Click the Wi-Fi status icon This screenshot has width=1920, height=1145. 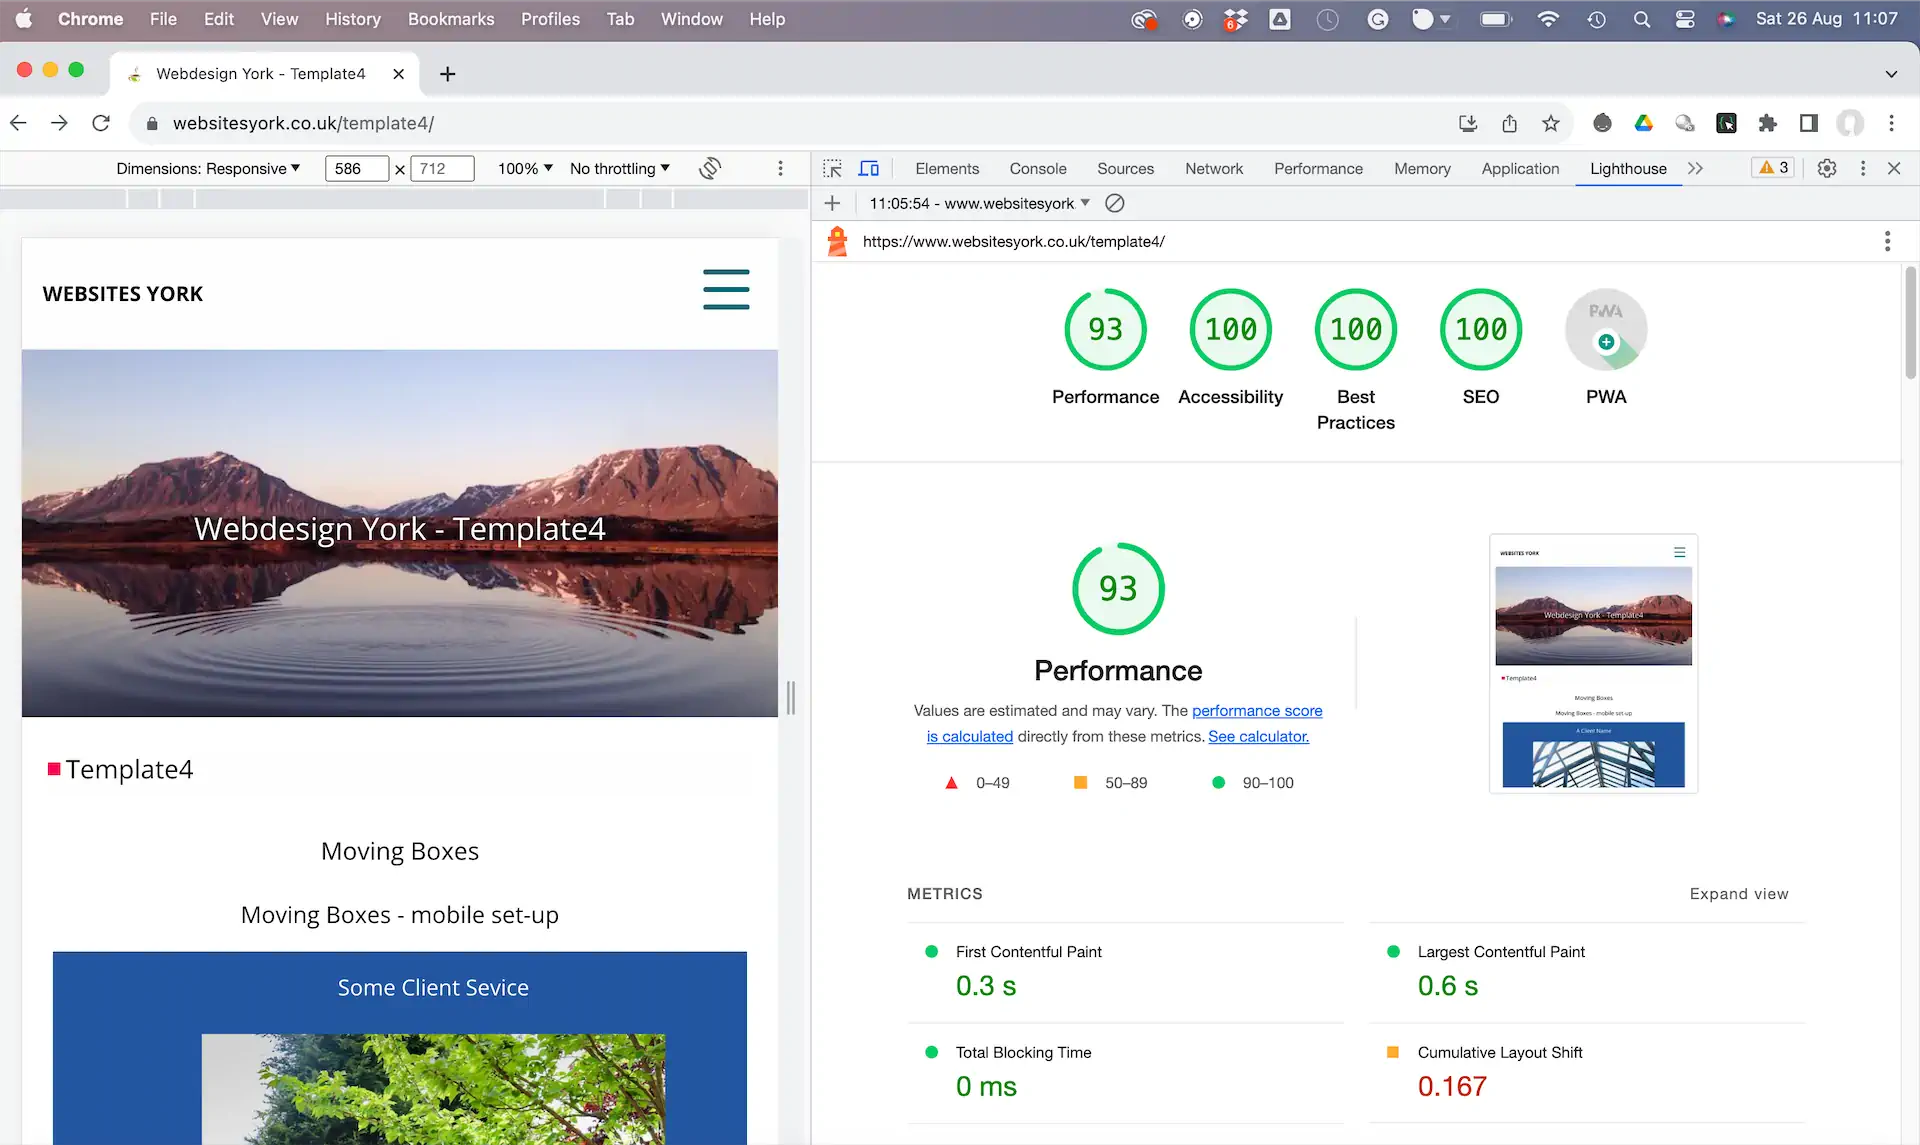coord(1547,19)
